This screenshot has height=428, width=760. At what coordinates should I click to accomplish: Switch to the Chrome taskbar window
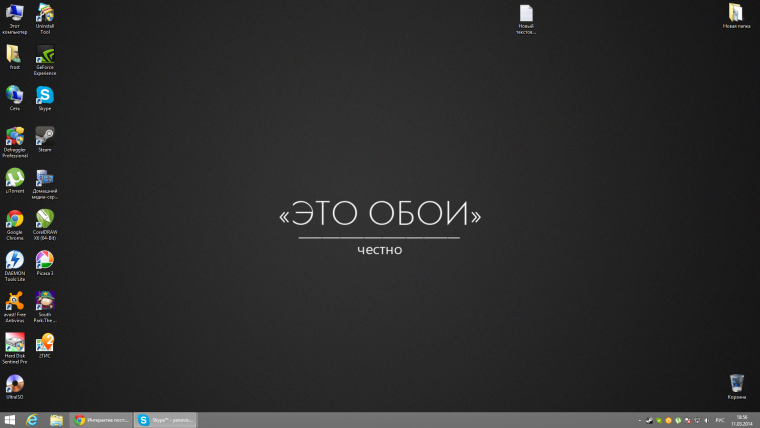(x=101, y=420)
